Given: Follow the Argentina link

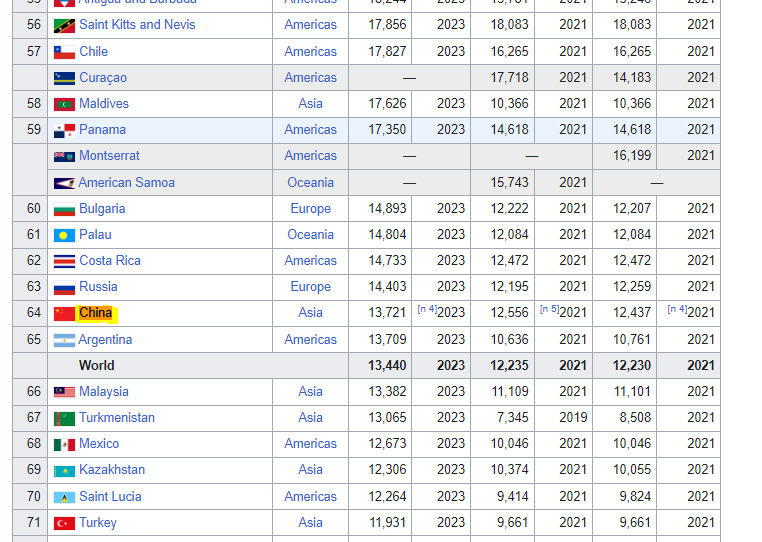Looking at the screenshot, I should 105,339.
